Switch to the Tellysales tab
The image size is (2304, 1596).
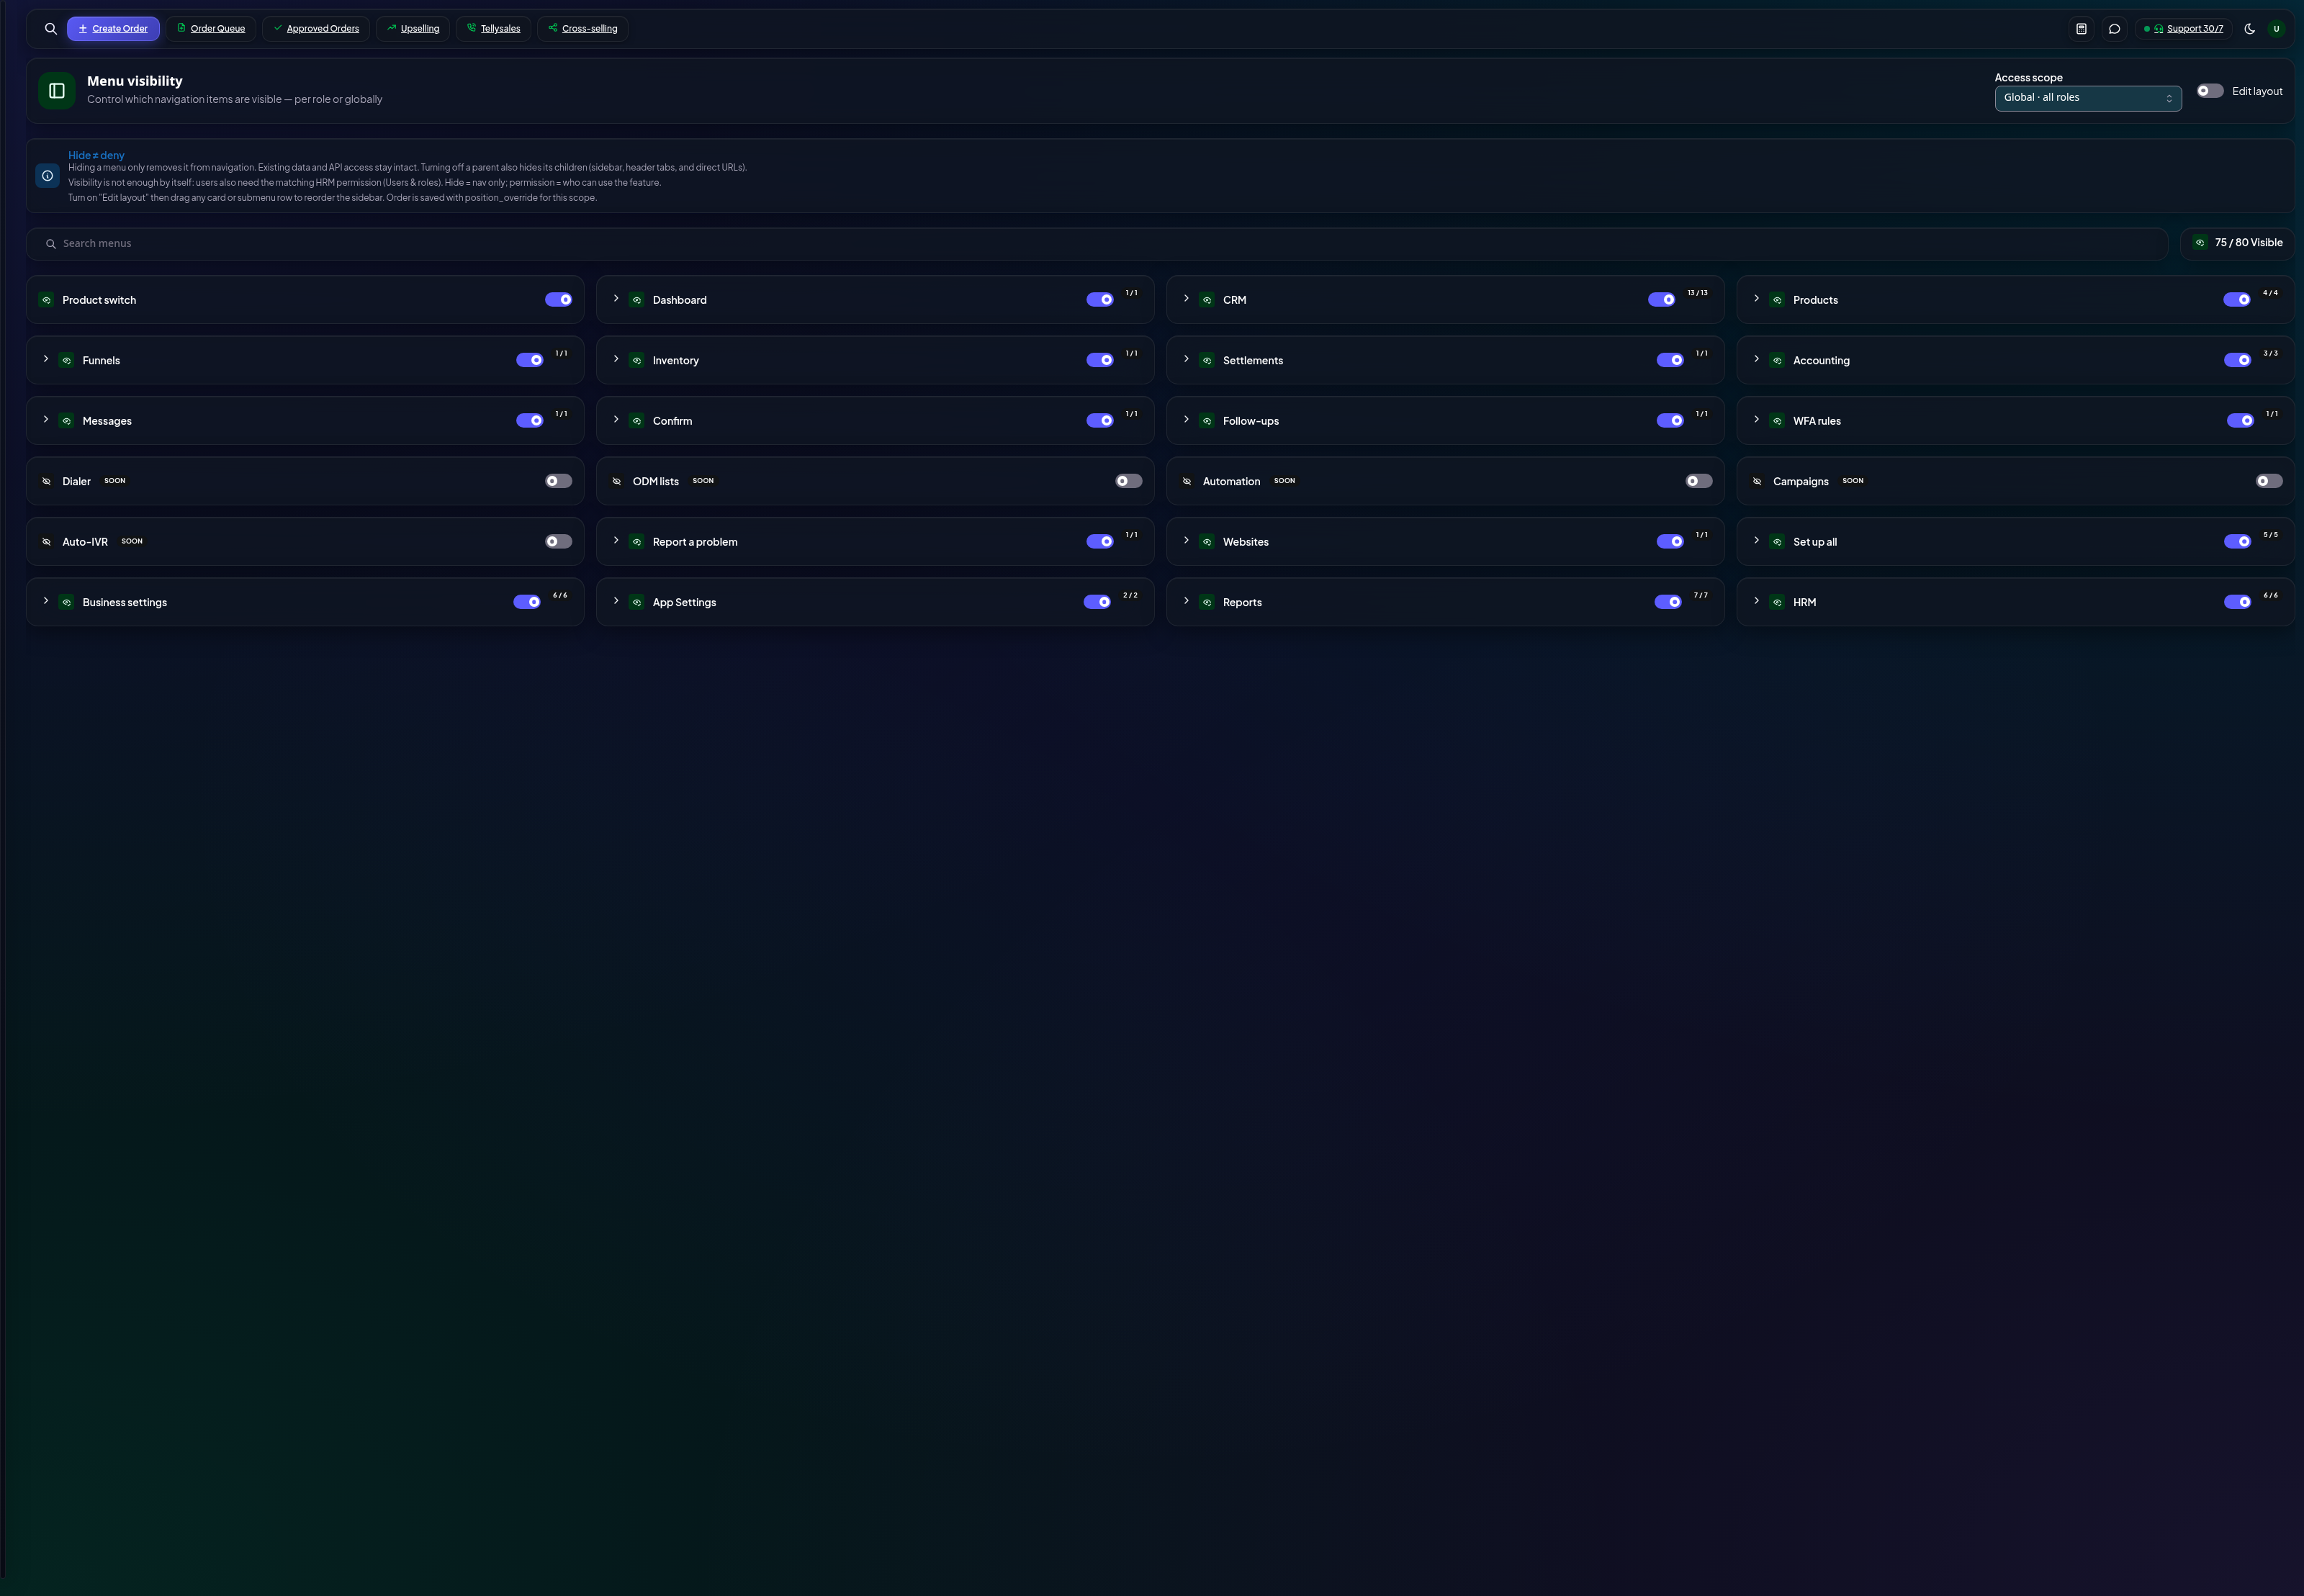[x=494, y=29]
